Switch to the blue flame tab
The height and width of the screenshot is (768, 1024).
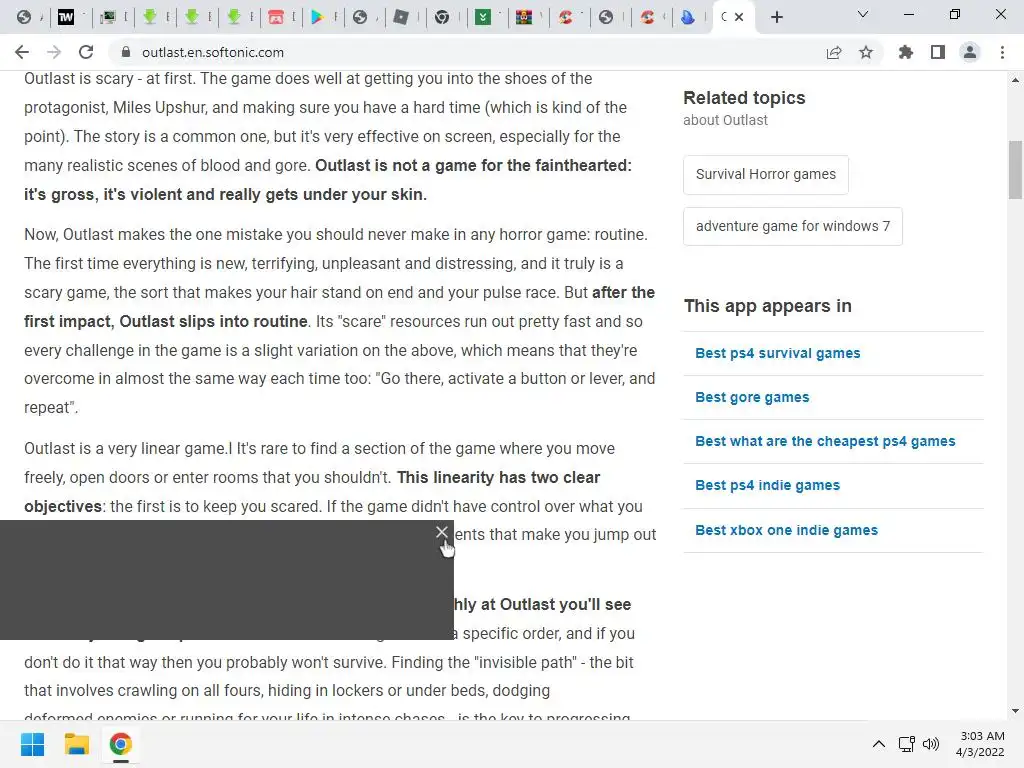(x=688, y=17)
